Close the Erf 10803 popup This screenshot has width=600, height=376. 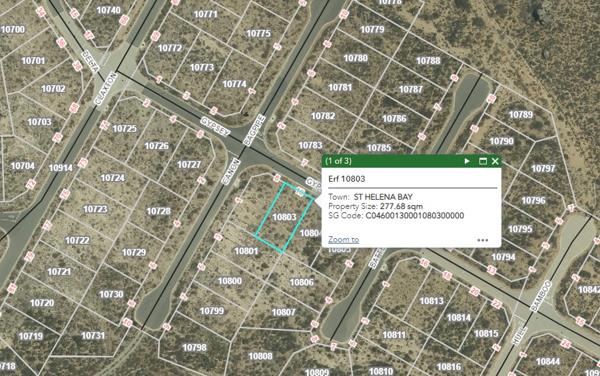495,161
